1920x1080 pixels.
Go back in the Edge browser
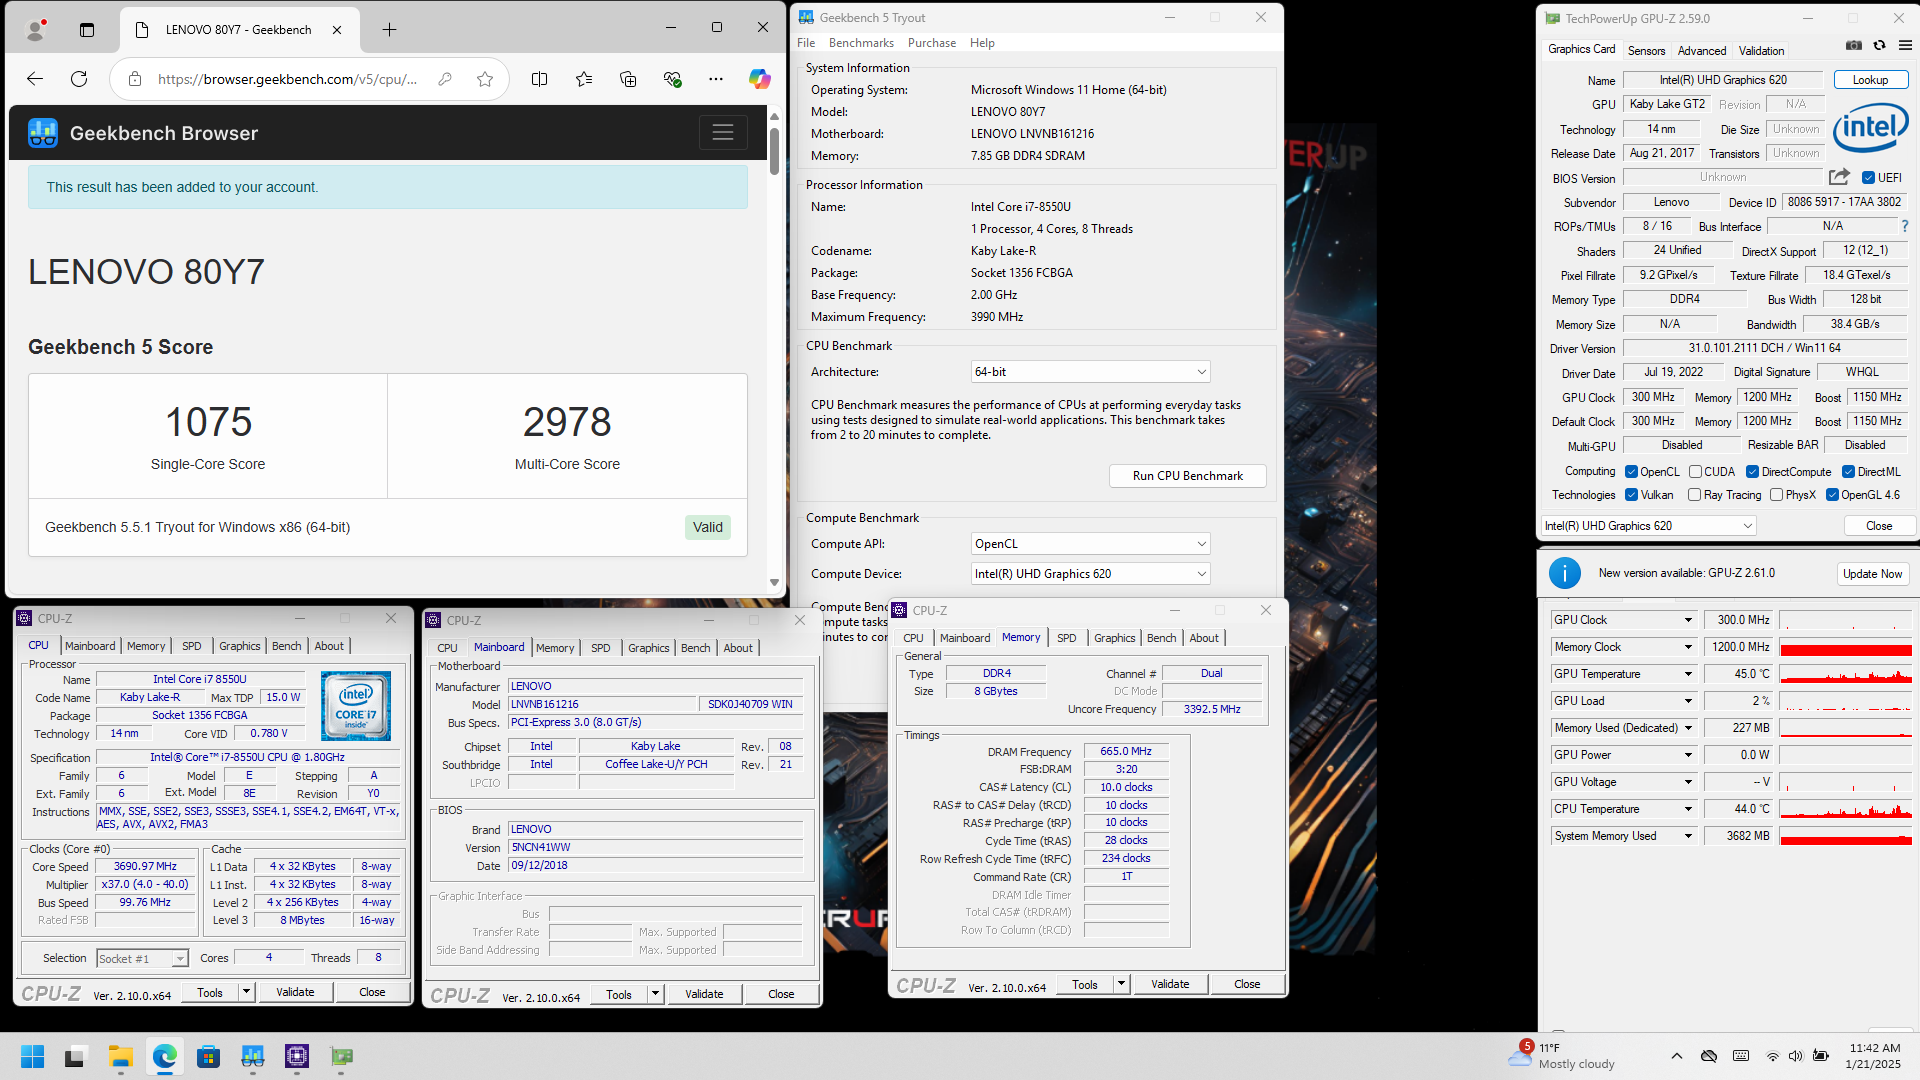coord(35,79)
